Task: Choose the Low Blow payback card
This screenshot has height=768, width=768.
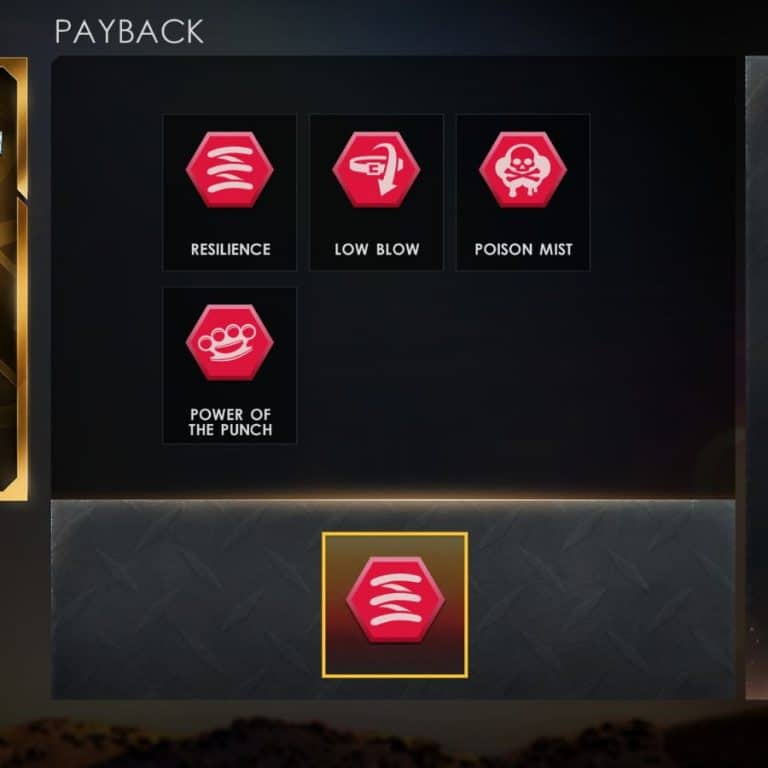Action: 376,192
